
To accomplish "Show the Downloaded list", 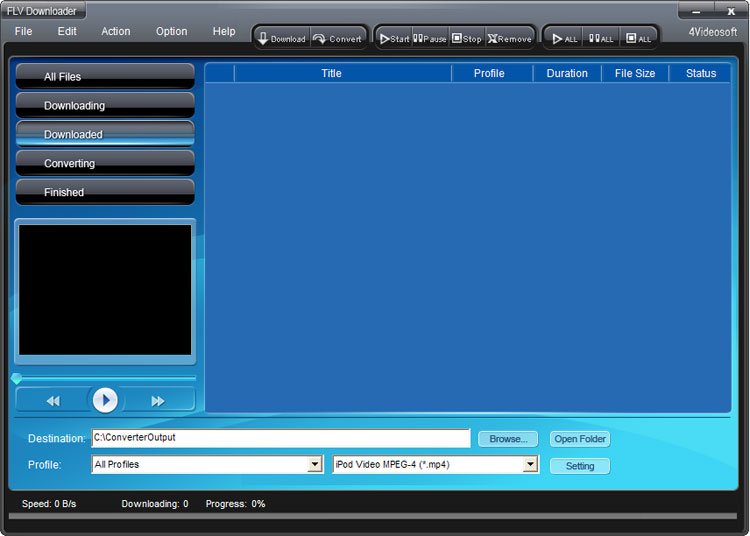I will click(105, 134).
